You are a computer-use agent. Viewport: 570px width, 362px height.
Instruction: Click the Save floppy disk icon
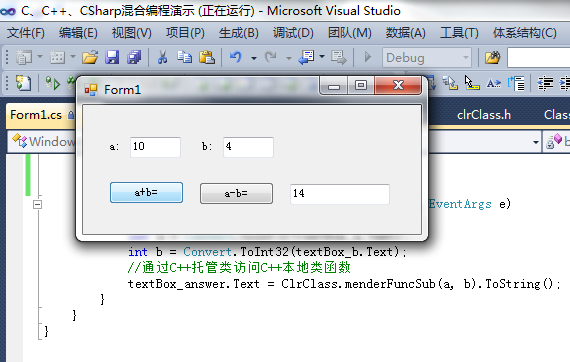click(112, 57)
